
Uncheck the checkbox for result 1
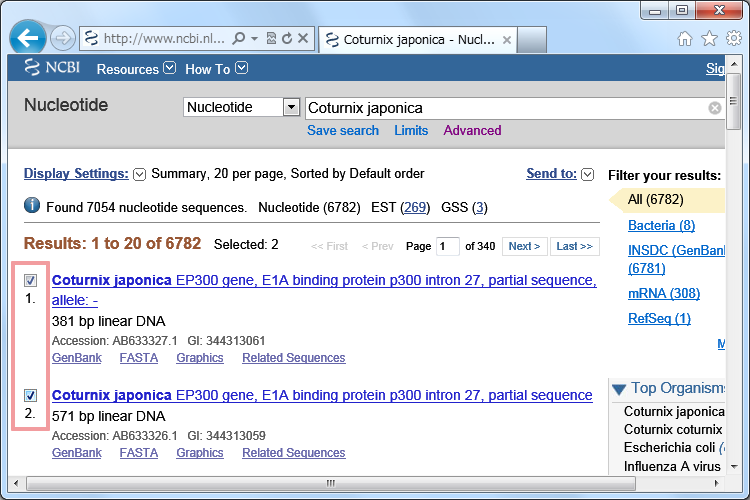(31, 281)
